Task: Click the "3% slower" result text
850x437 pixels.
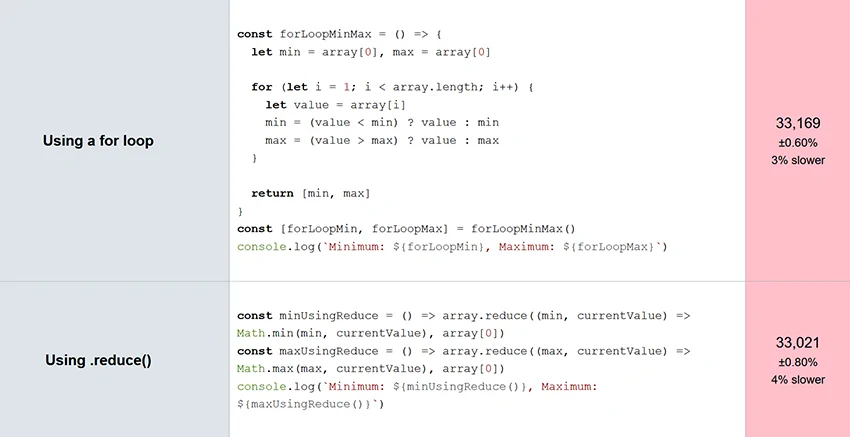Action: 798,160
